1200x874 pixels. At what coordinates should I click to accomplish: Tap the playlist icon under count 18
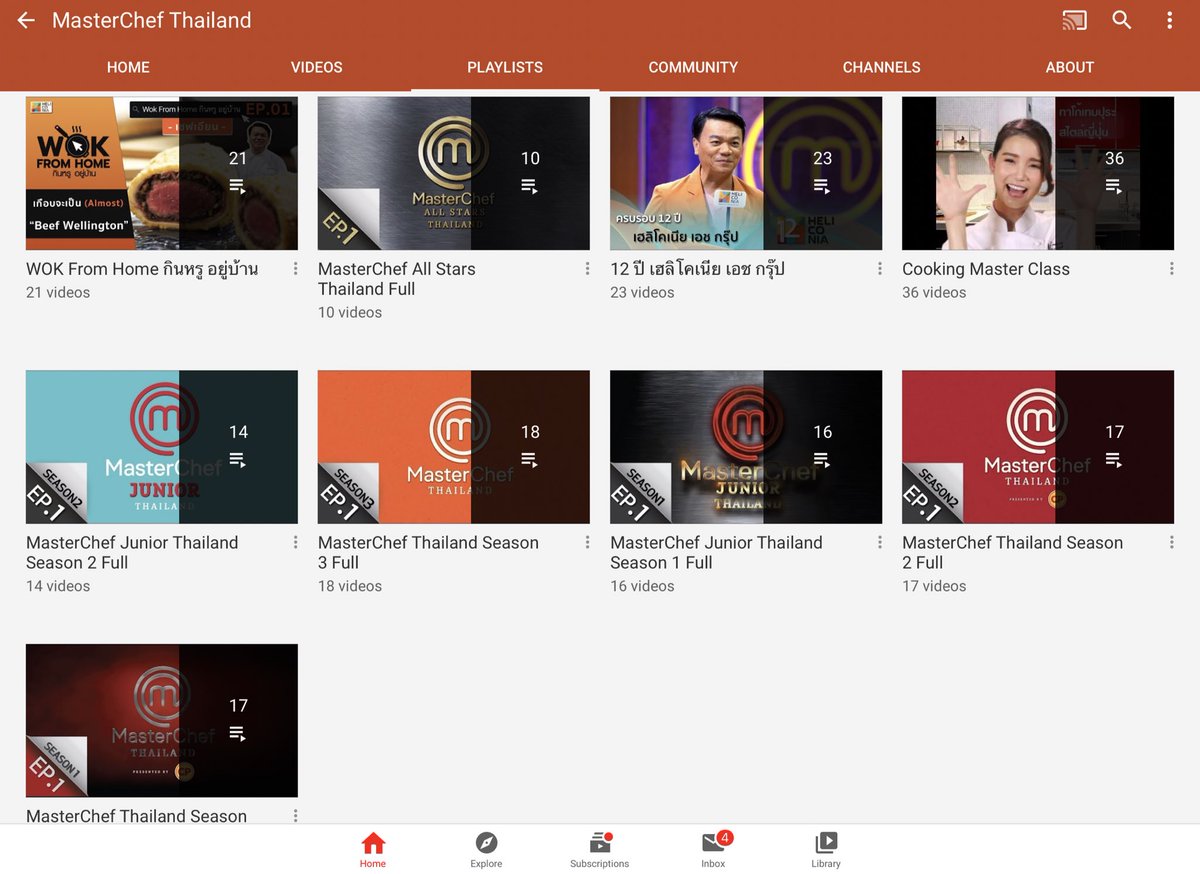tap(530, 460)
